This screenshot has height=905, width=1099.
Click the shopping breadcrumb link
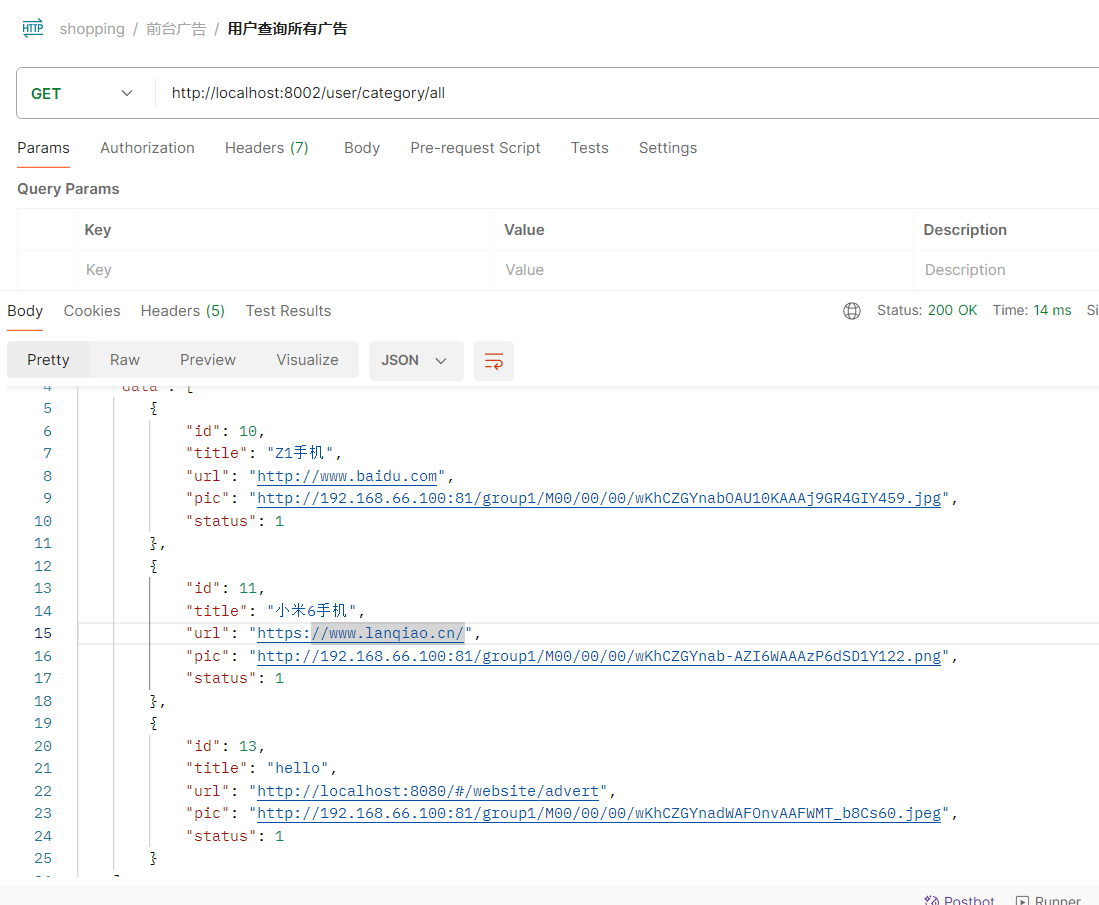[92, 29]
